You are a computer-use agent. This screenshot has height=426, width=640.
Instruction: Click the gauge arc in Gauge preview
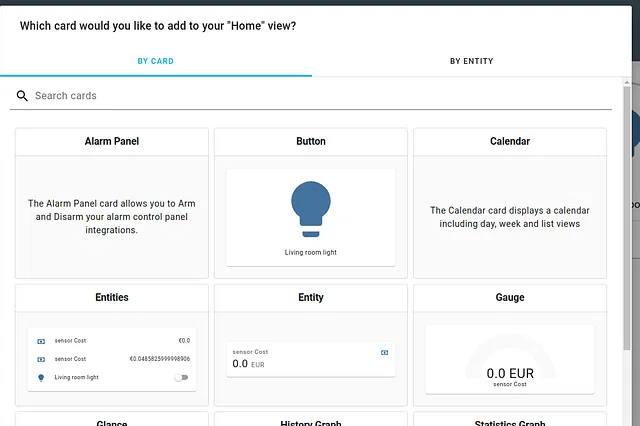pyautogui.click(x=510, y=346)
